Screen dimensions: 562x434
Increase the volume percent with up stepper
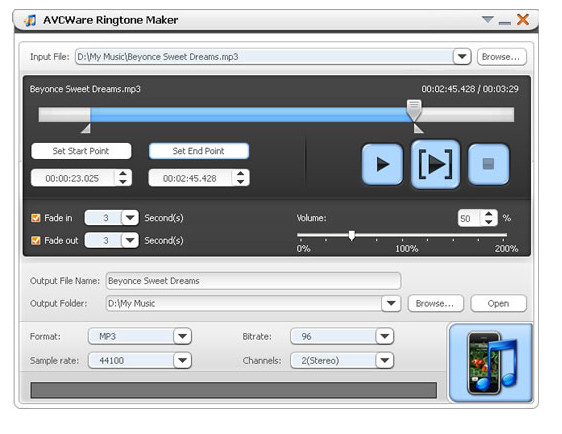489,214
